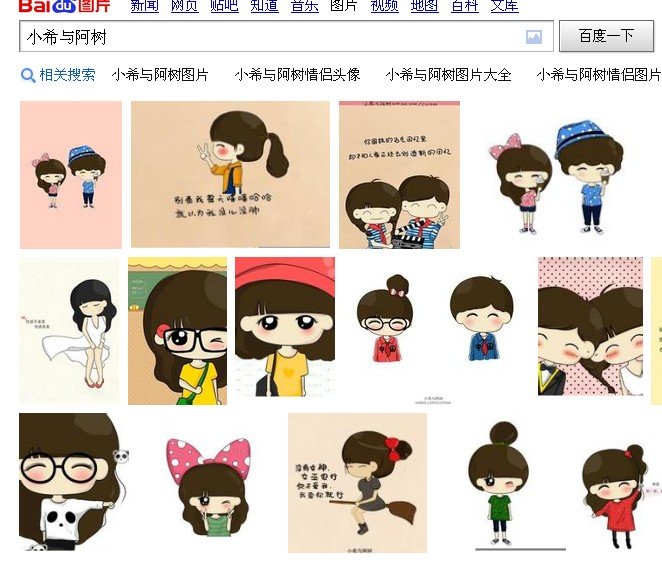Open the 文库 navigation link
This screenshot has height=576, width=662.
(505, 5)
